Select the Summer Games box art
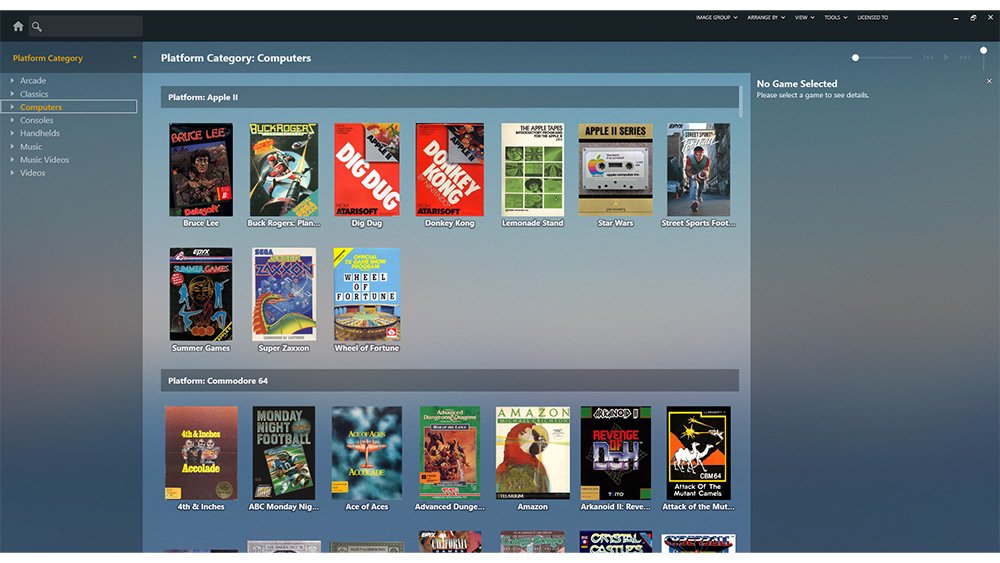The width and height of the screenshot is (1000, 563). pos(201,295)
